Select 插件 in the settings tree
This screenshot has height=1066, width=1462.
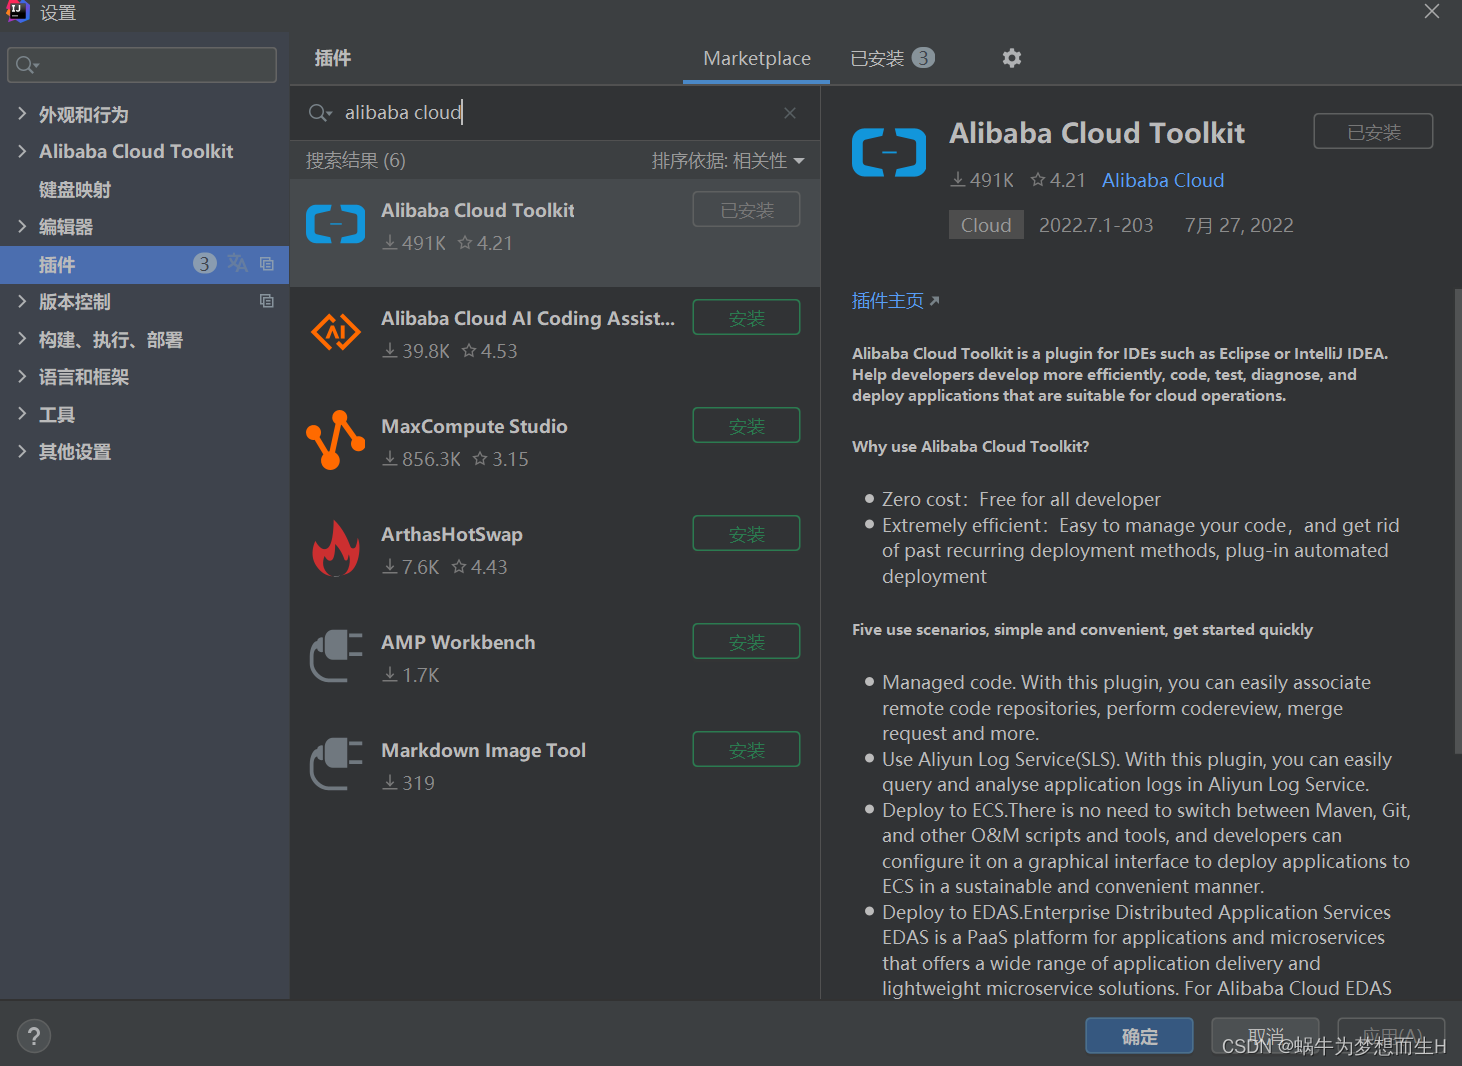click(57, 264)
